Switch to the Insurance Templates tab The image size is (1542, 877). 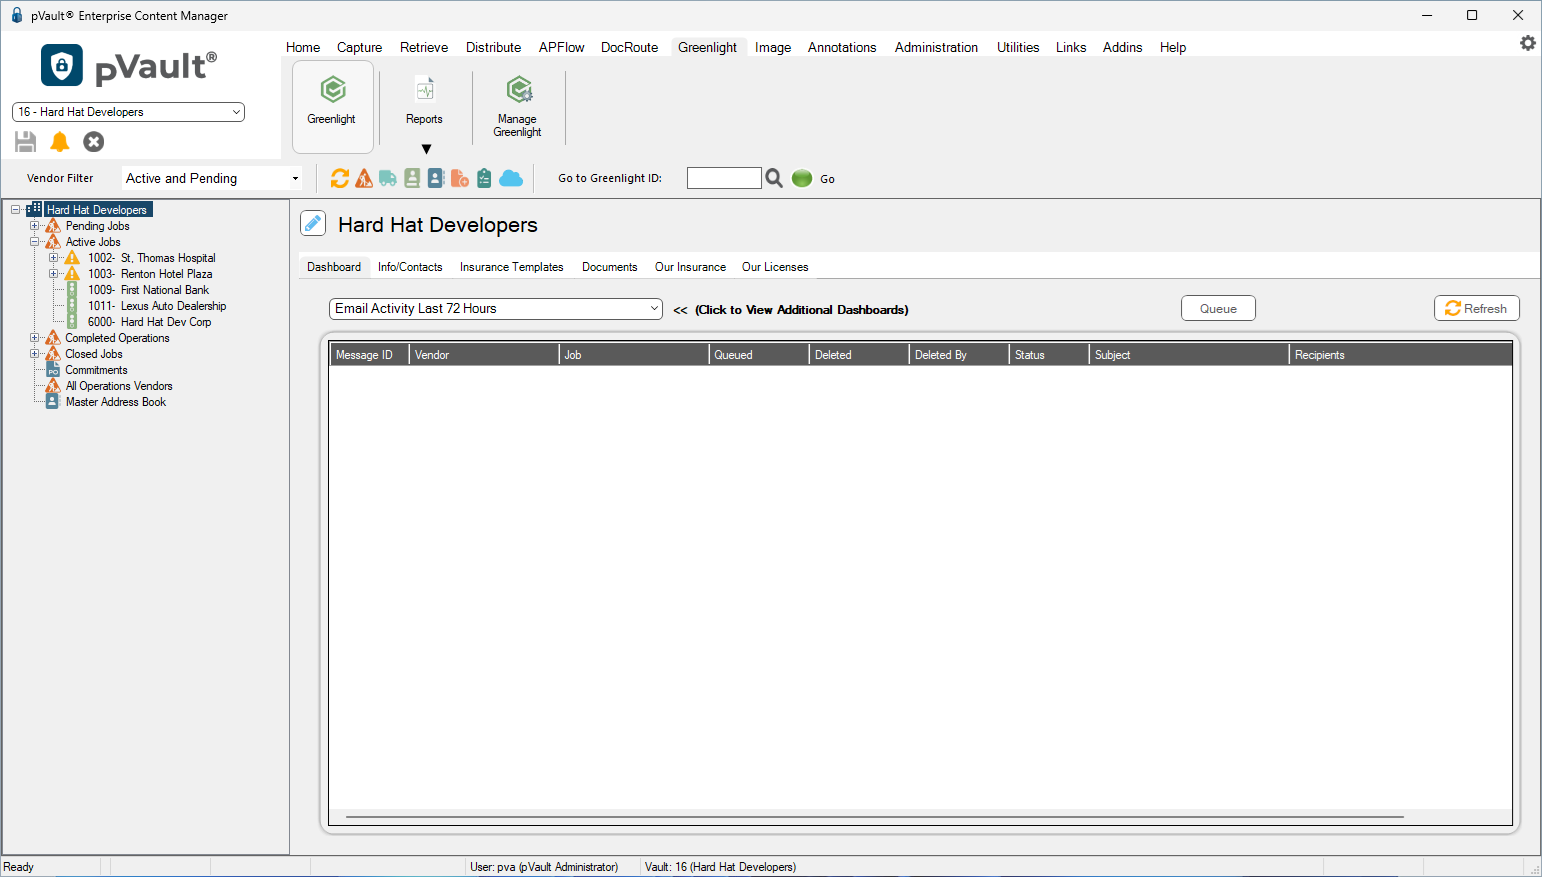(511, 267)
